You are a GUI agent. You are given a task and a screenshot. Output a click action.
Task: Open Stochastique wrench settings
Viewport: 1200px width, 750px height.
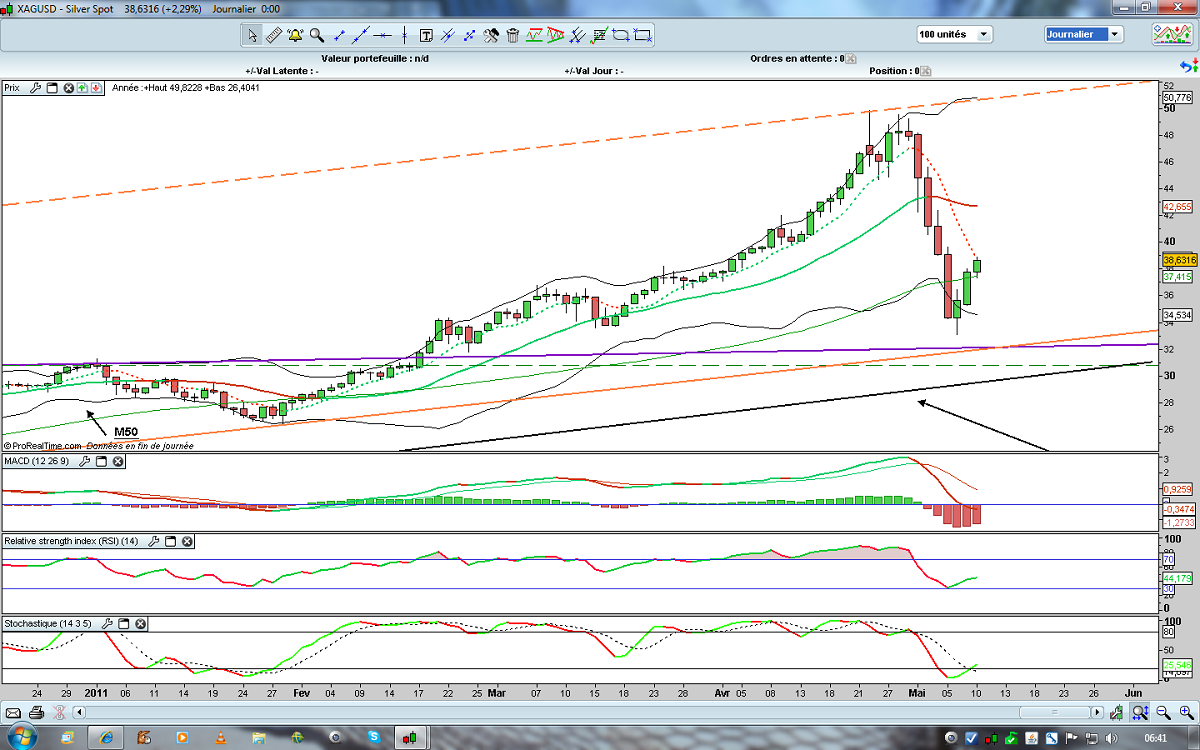[108, 623]
